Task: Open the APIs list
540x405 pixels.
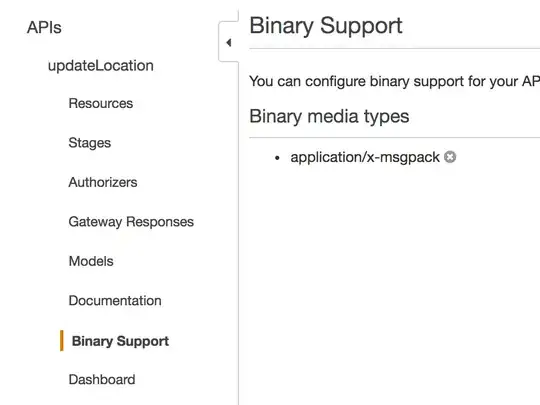Action: pyautogui.click(x=44, y=28)
